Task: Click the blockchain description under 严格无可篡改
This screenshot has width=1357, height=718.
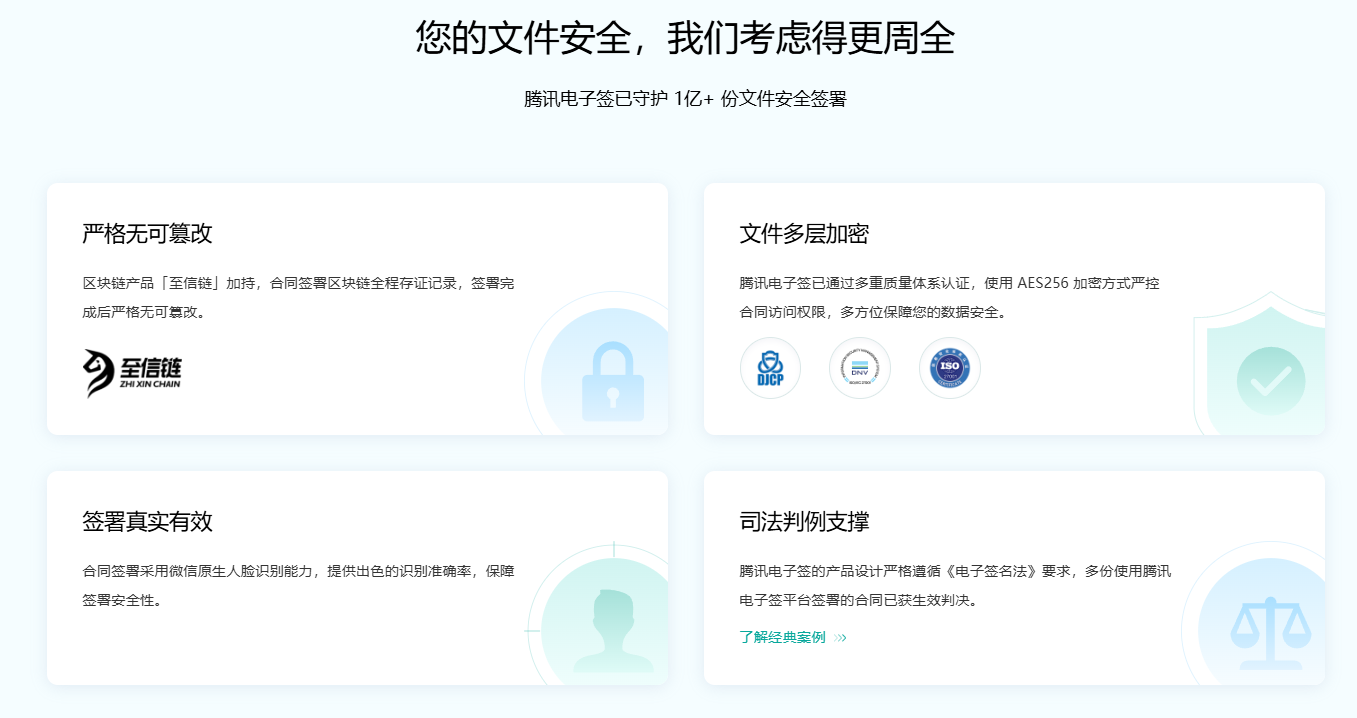Action: pyautogui.click(x=298, y=297)
